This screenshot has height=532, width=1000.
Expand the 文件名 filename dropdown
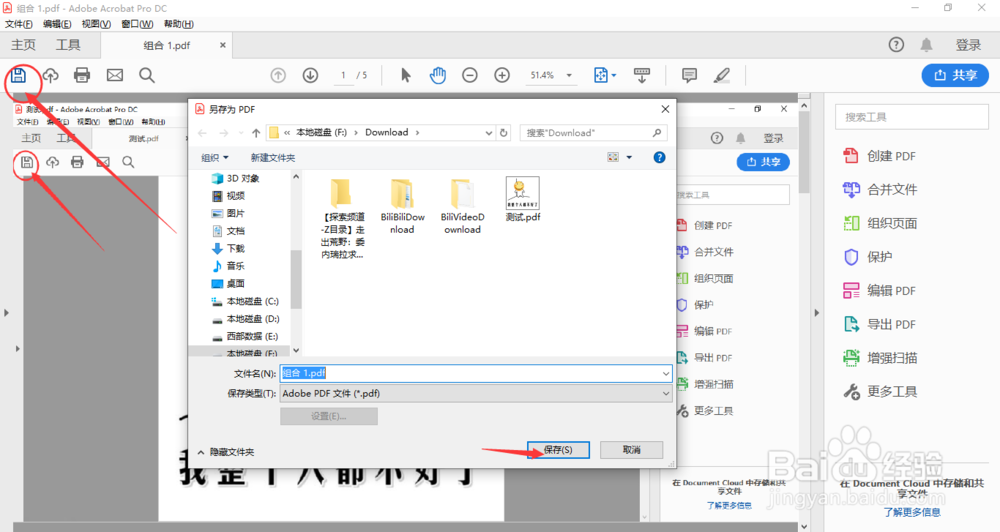tap(665, 373)
